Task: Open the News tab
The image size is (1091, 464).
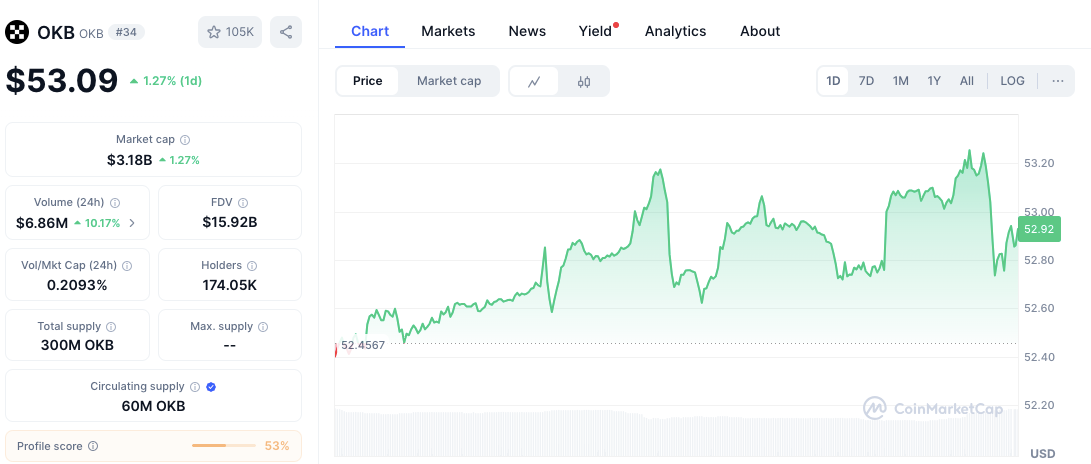Action: (527, 31)
